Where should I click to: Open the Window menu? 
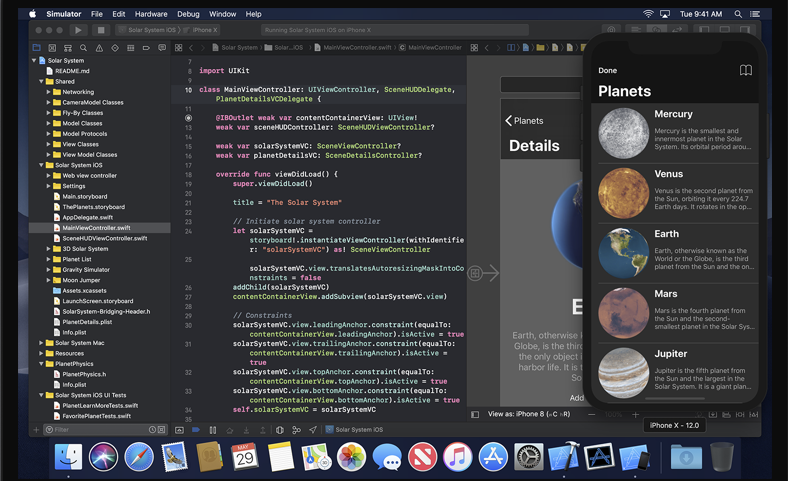[223, 14]
